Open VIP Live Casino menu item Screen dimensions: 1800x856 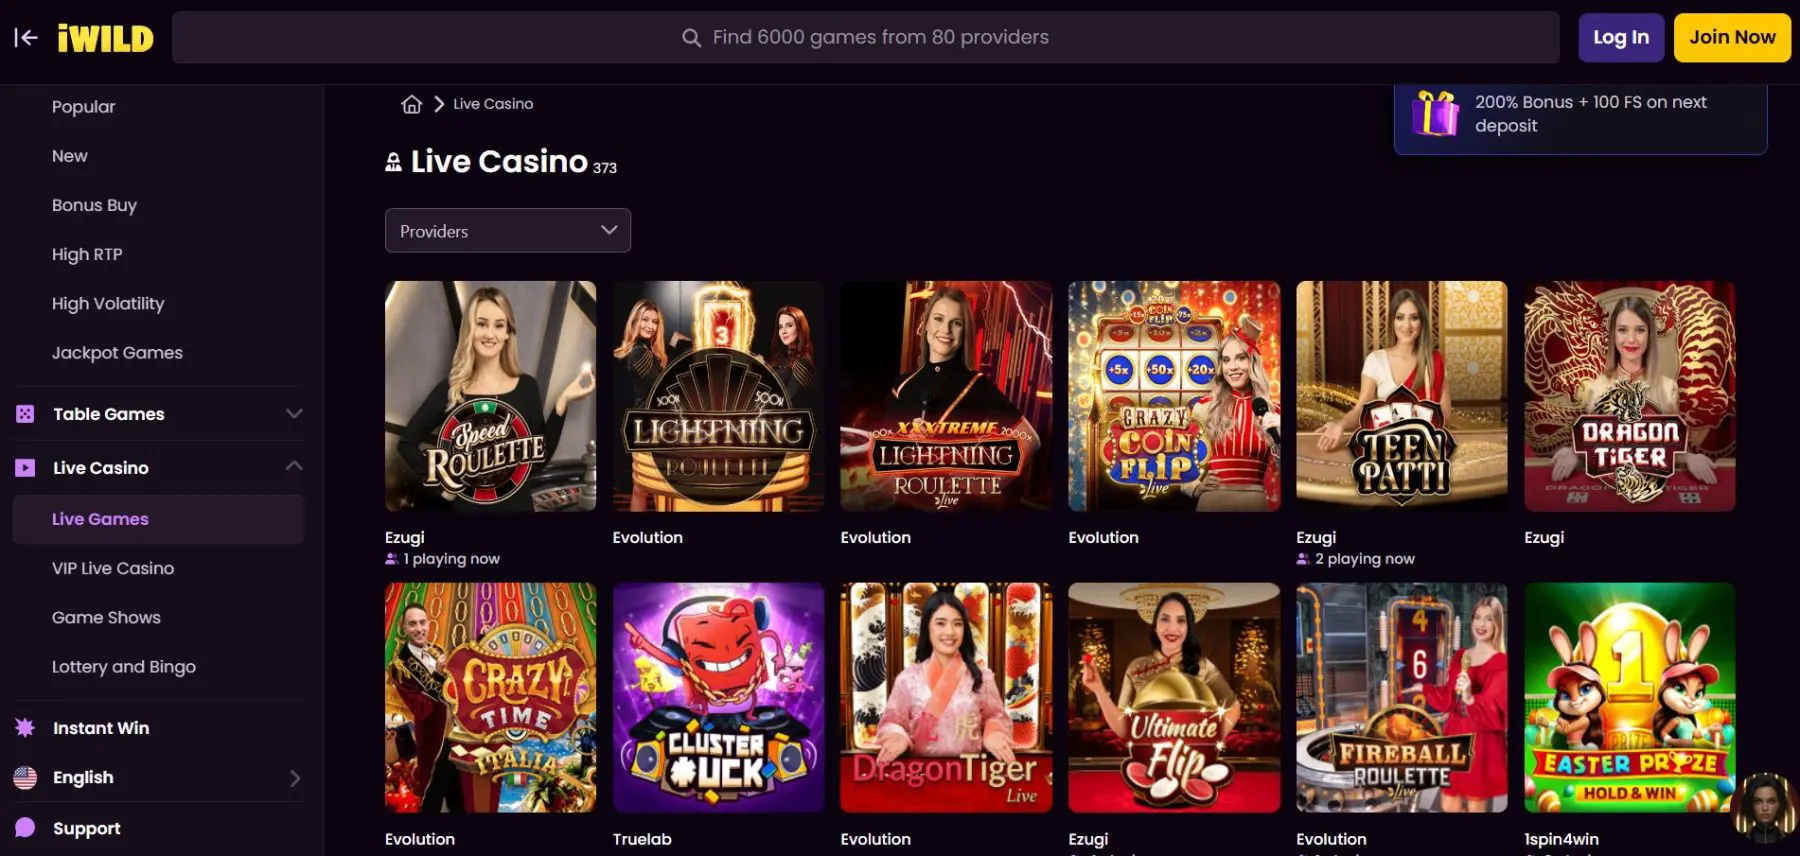point(113,568)
